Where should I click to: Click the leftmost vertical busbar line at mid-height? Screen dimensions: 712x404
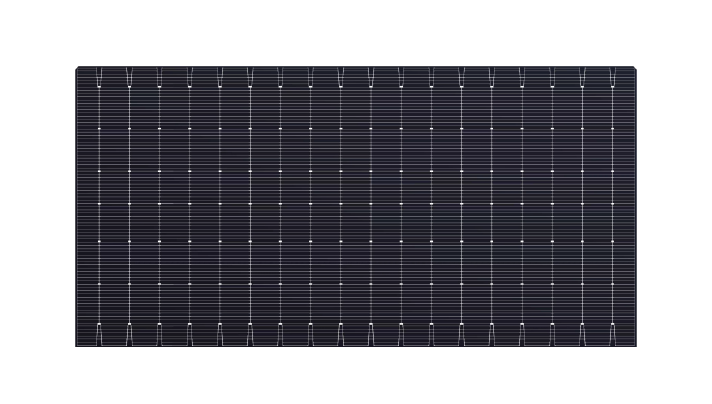click(x=99, y=207)
